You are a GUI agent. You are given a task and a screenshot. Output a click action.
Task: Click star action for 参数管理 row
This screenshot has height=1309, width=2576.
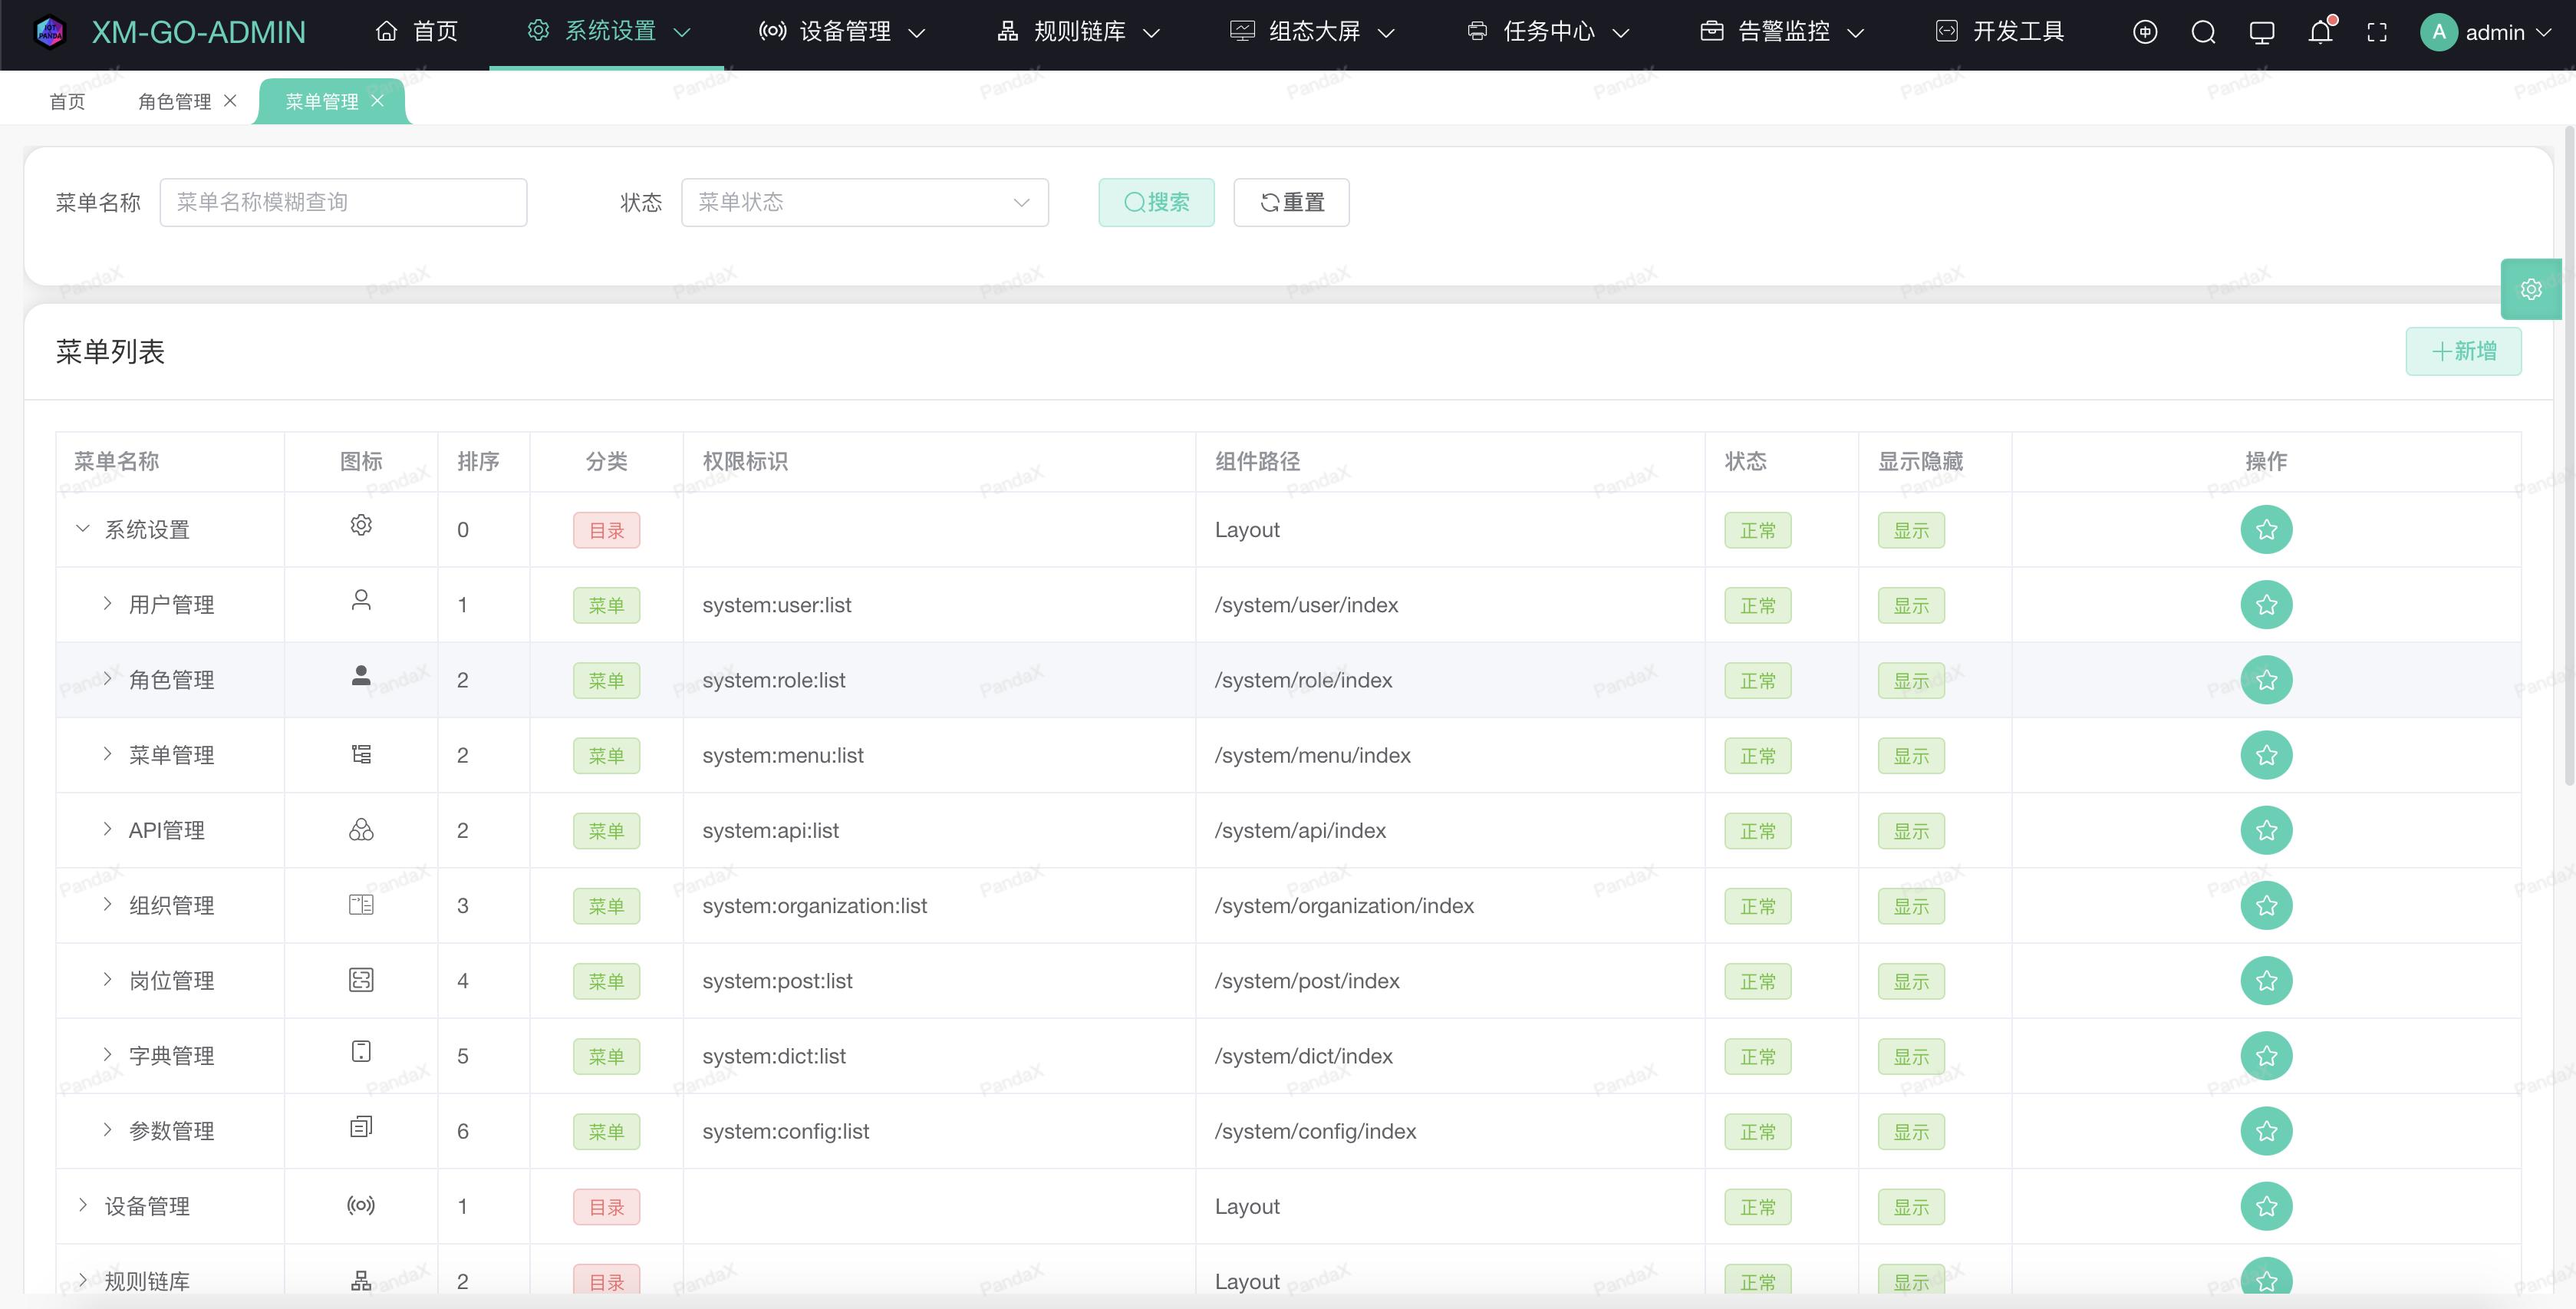(x=2266, y=1131)
